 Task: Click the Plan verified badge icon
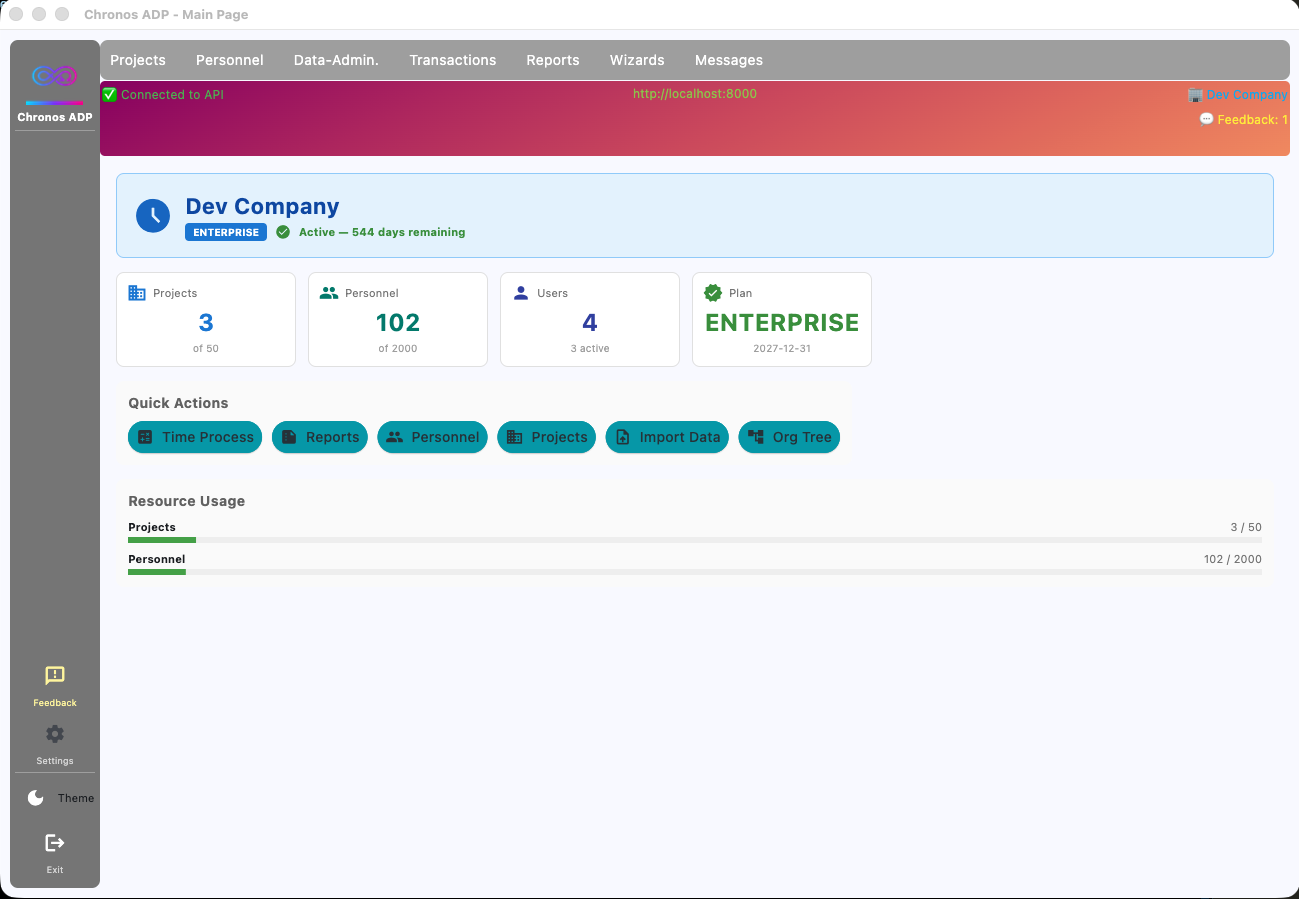click(x=713, y=293)
